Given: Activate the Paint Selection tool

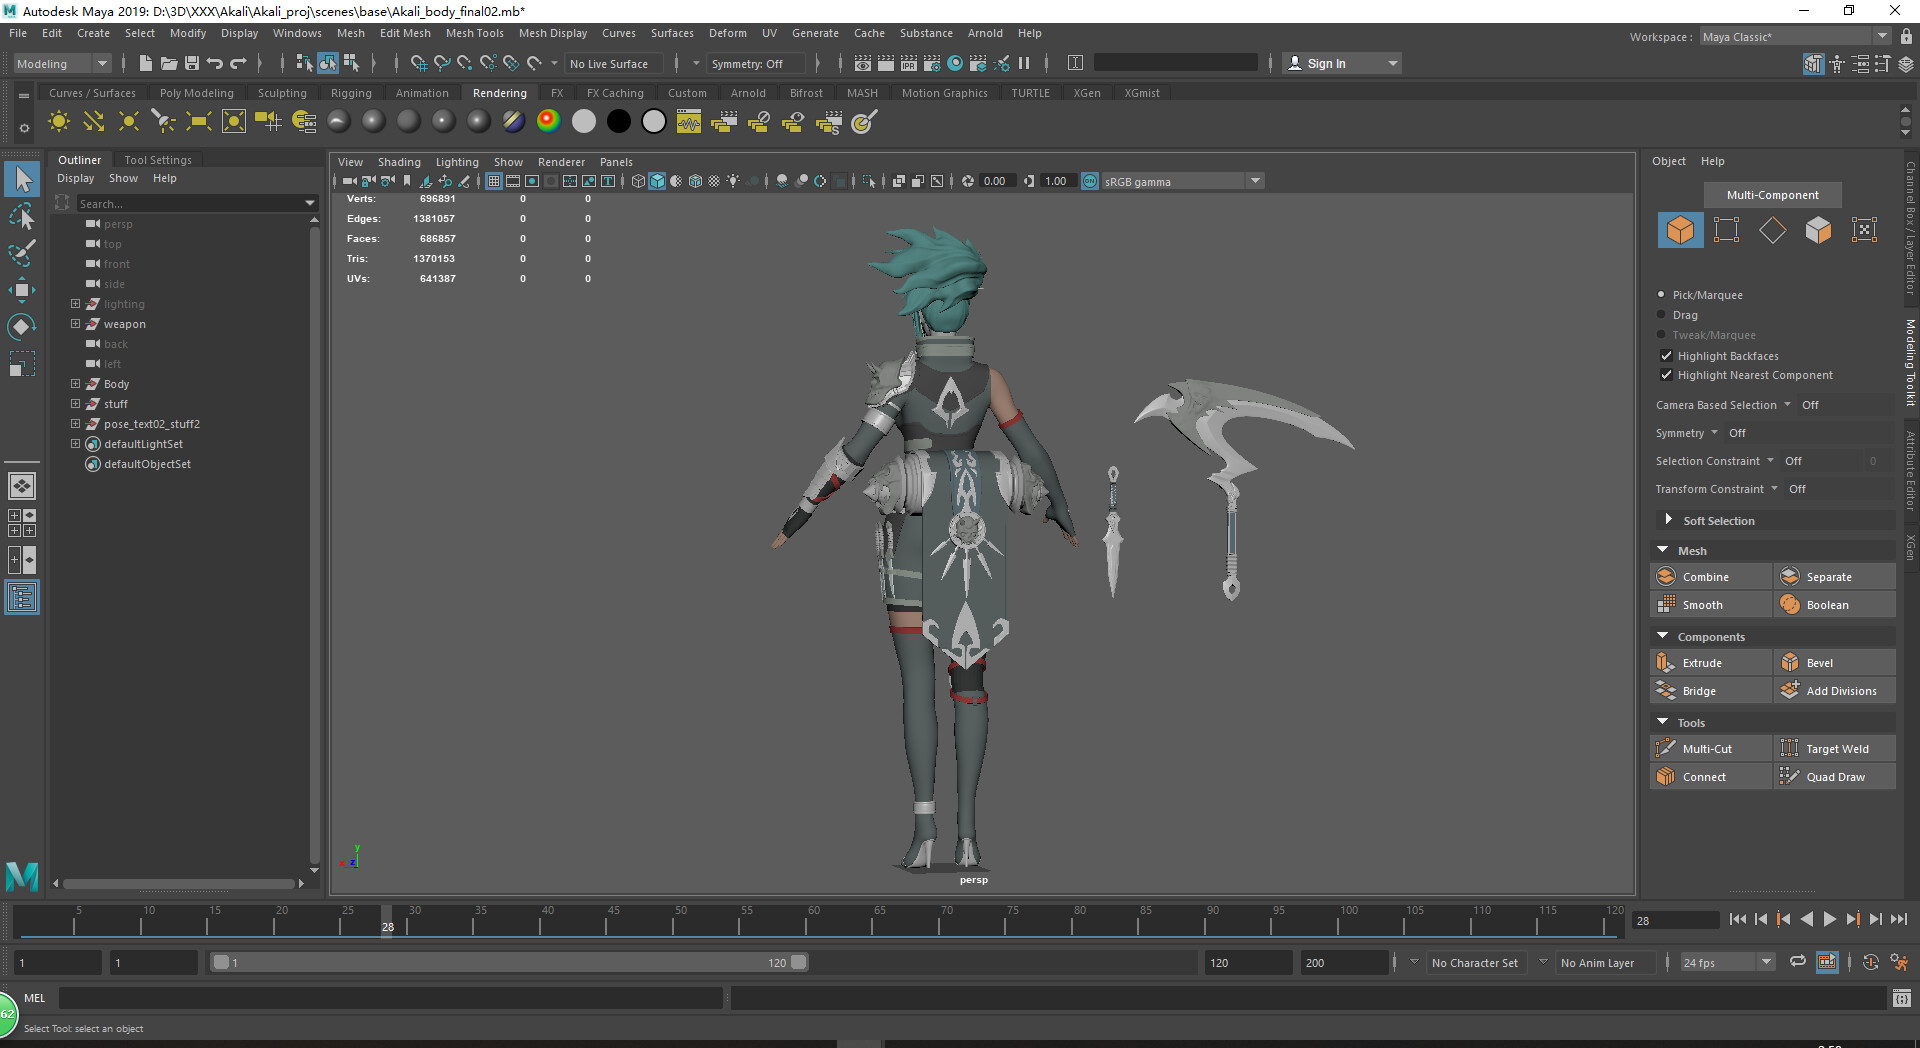Looking at the screenshot, I should click(x=21, y=252).
